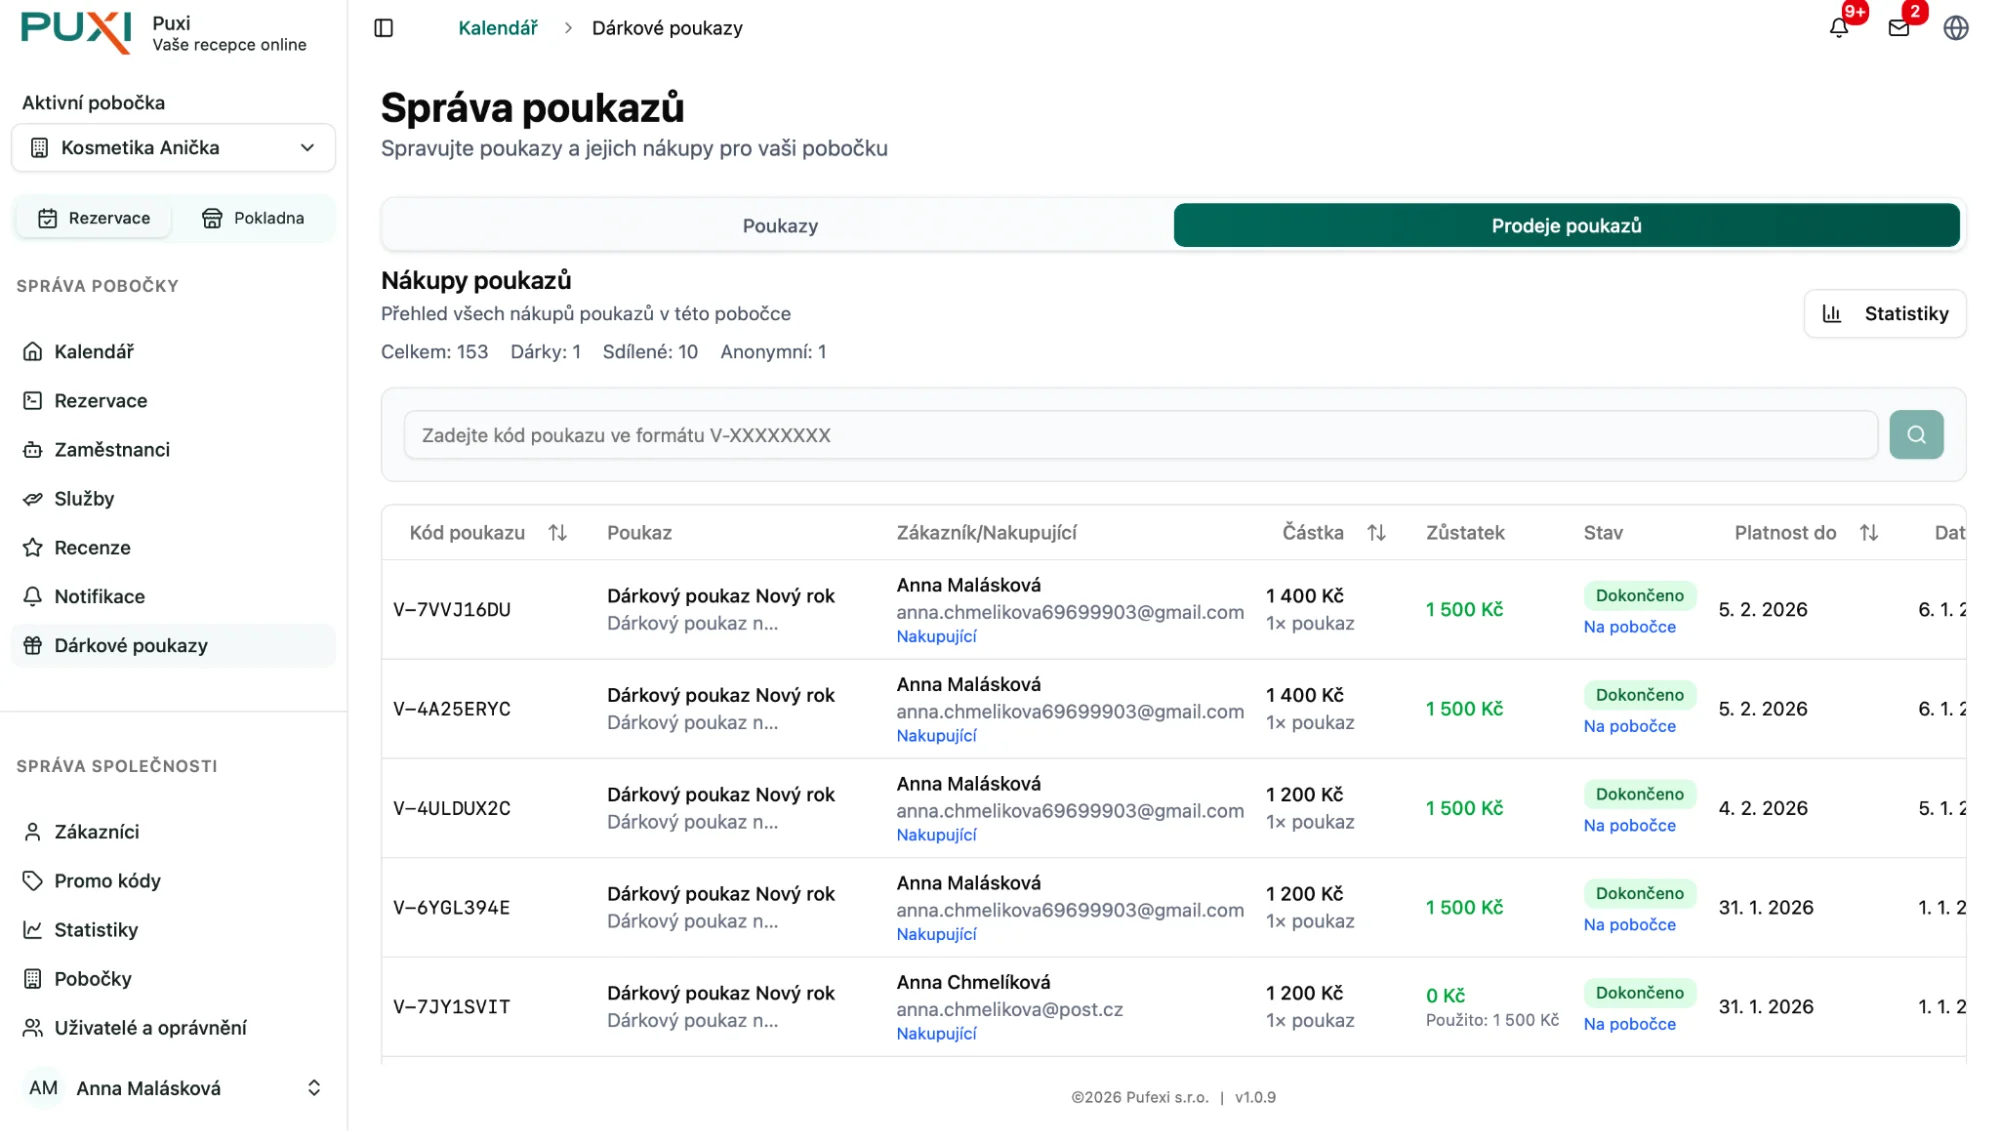The image size is (1999, 1132).
Task: Open the Statistiky overview button
Action: (x=1884, y=313)
